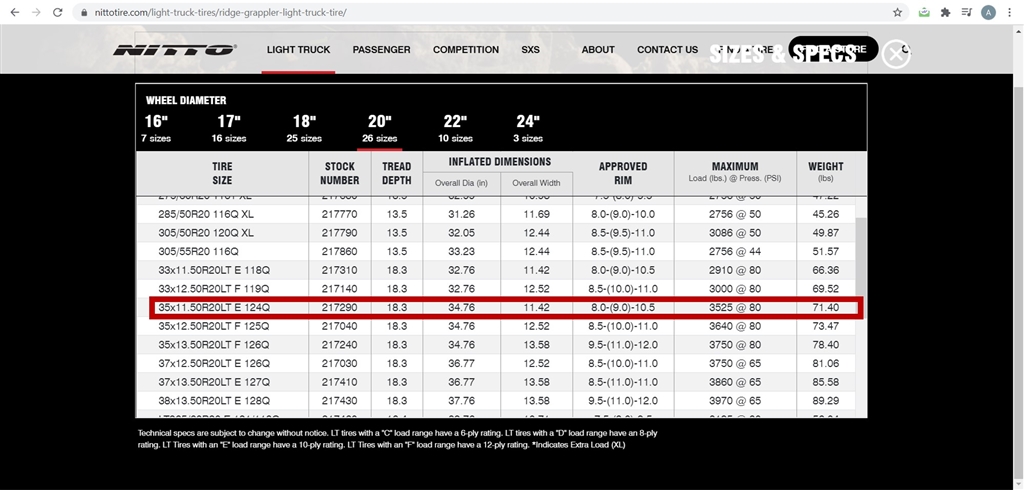Open the media control playlist icon

[967, 12]
